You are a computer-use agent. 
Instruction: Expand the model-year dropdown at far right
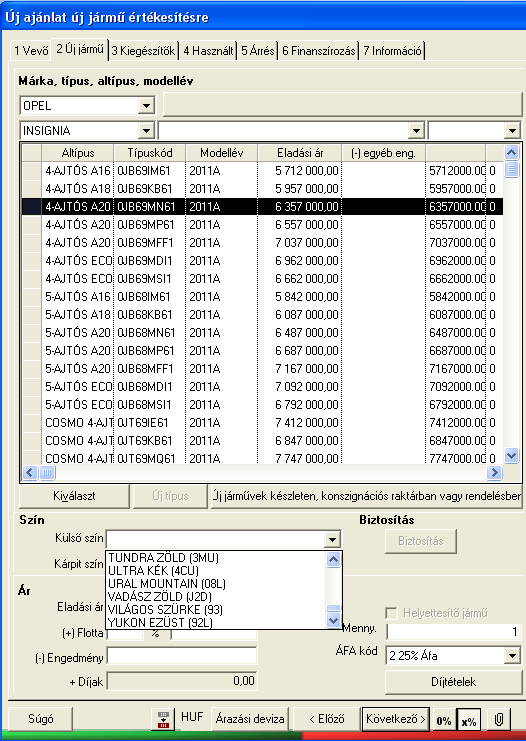tap(512, 130)
